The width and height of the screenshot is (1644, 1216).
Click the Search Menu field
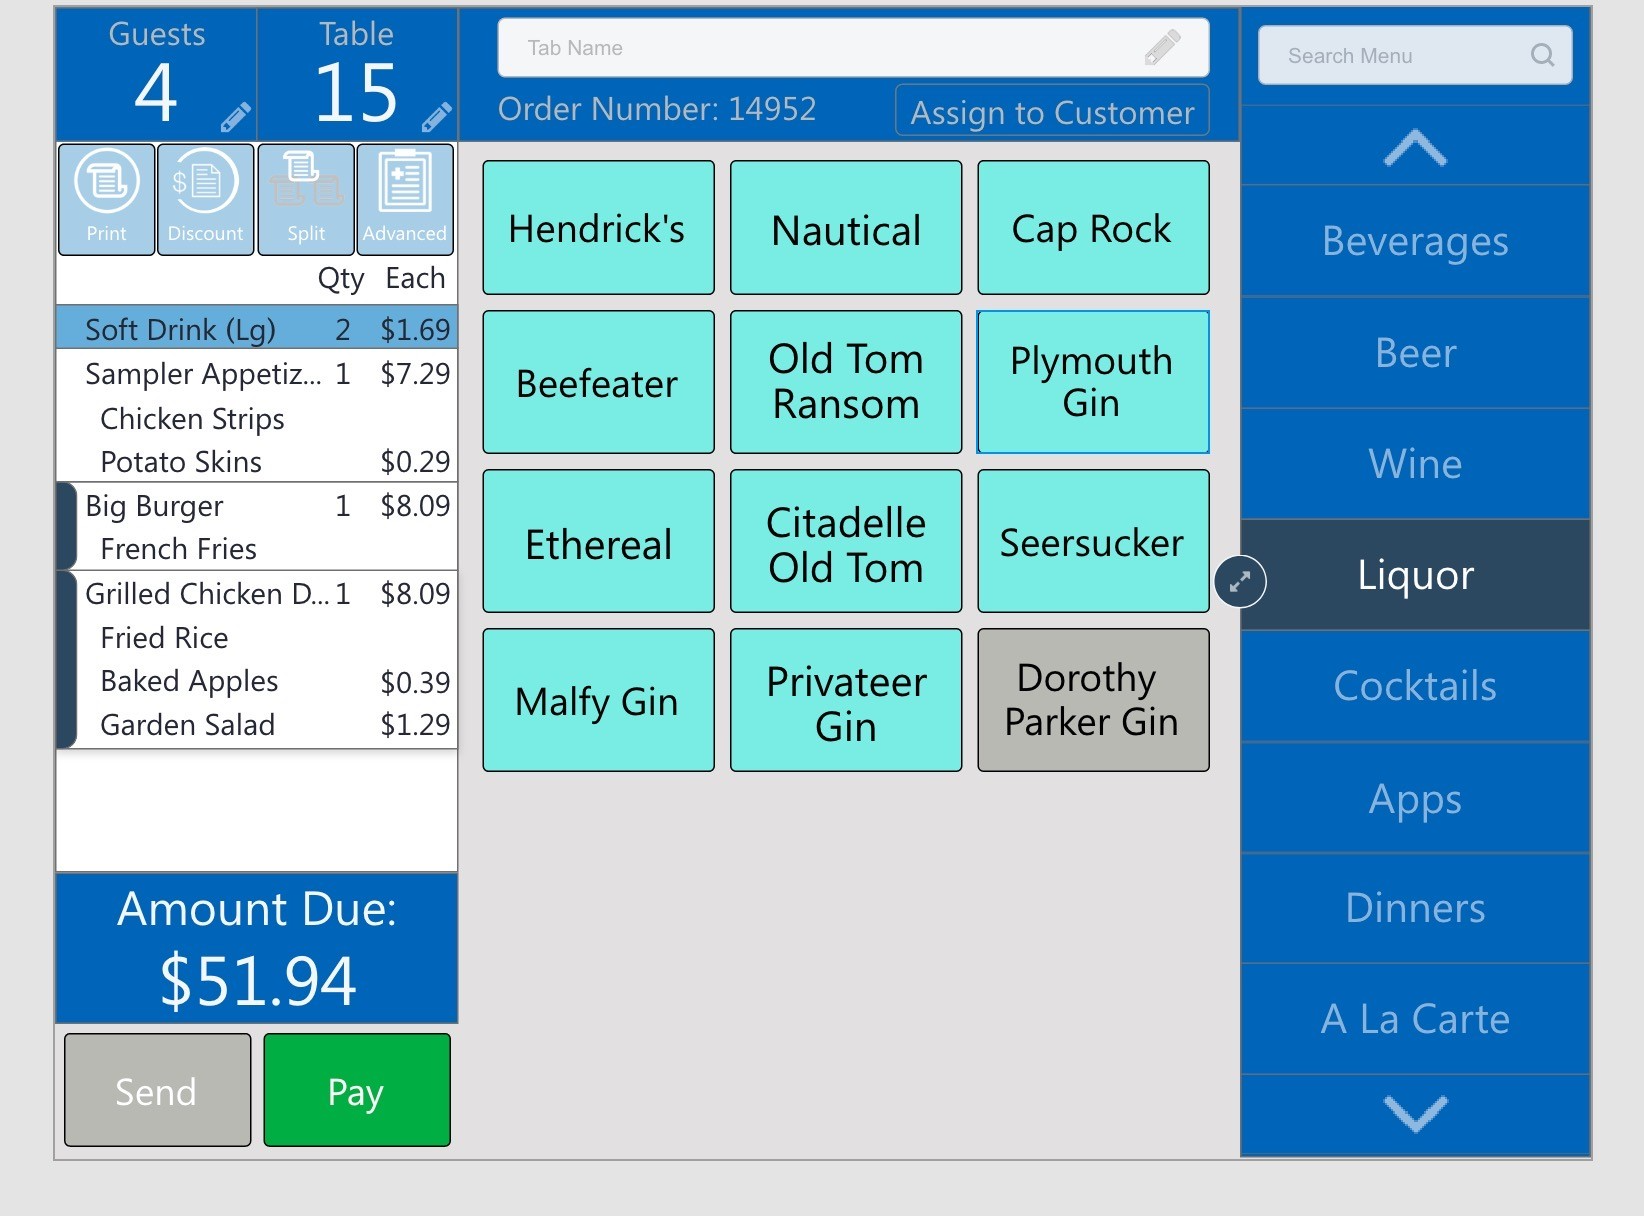click(x=1415, y=55)
